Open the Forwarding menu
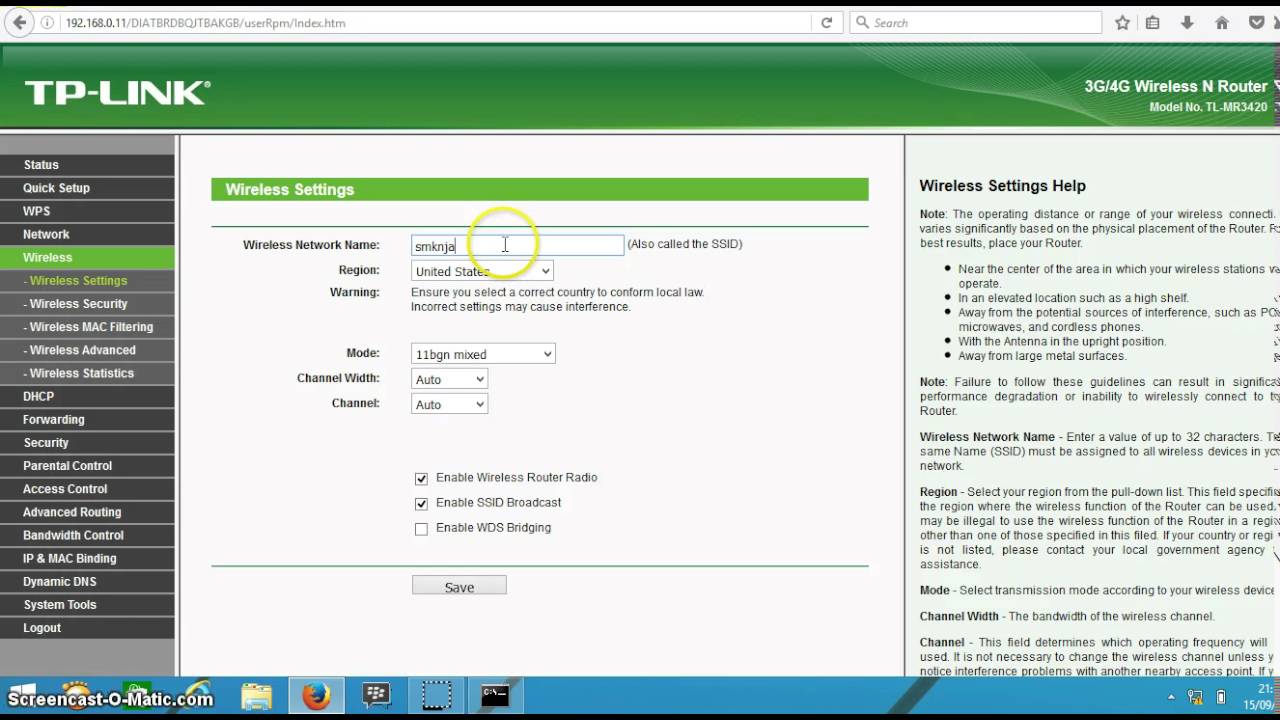Screen dimensions: 1280x720 coord(87,419)
